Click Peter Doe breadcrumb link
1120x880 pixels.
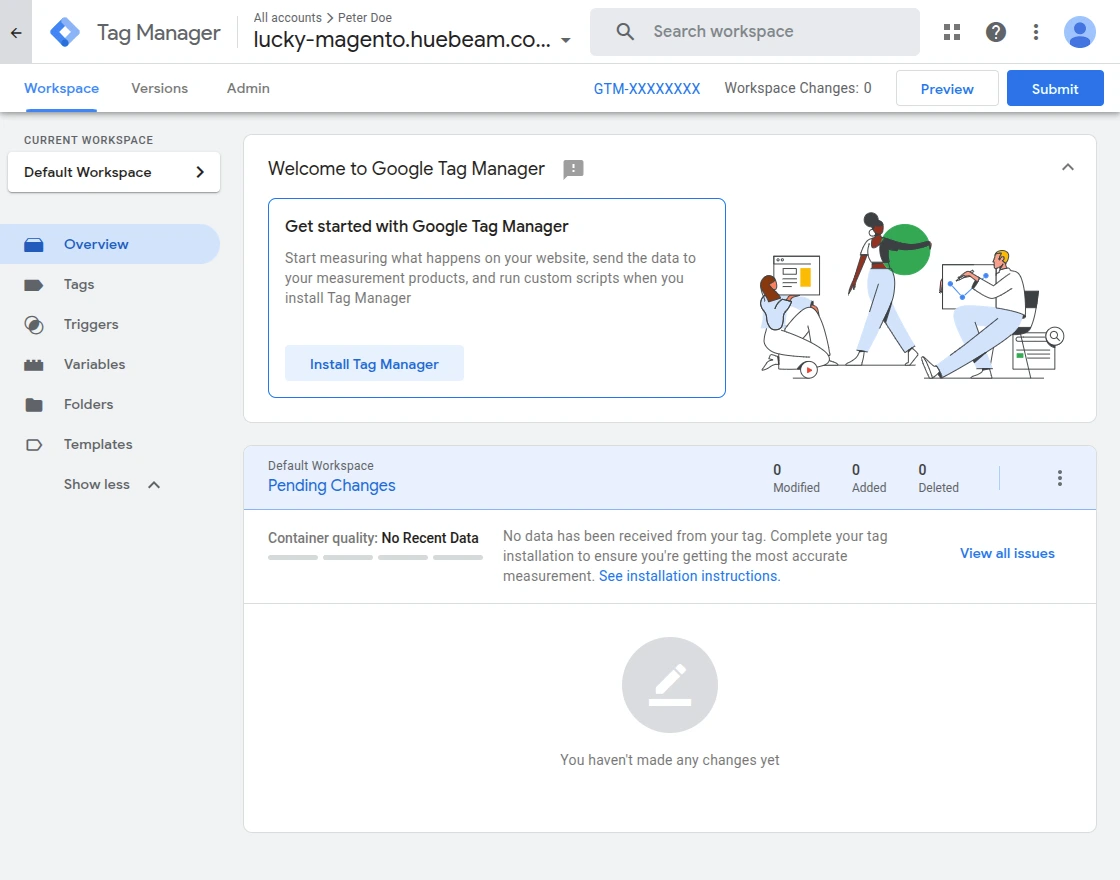tap(364, 17)
